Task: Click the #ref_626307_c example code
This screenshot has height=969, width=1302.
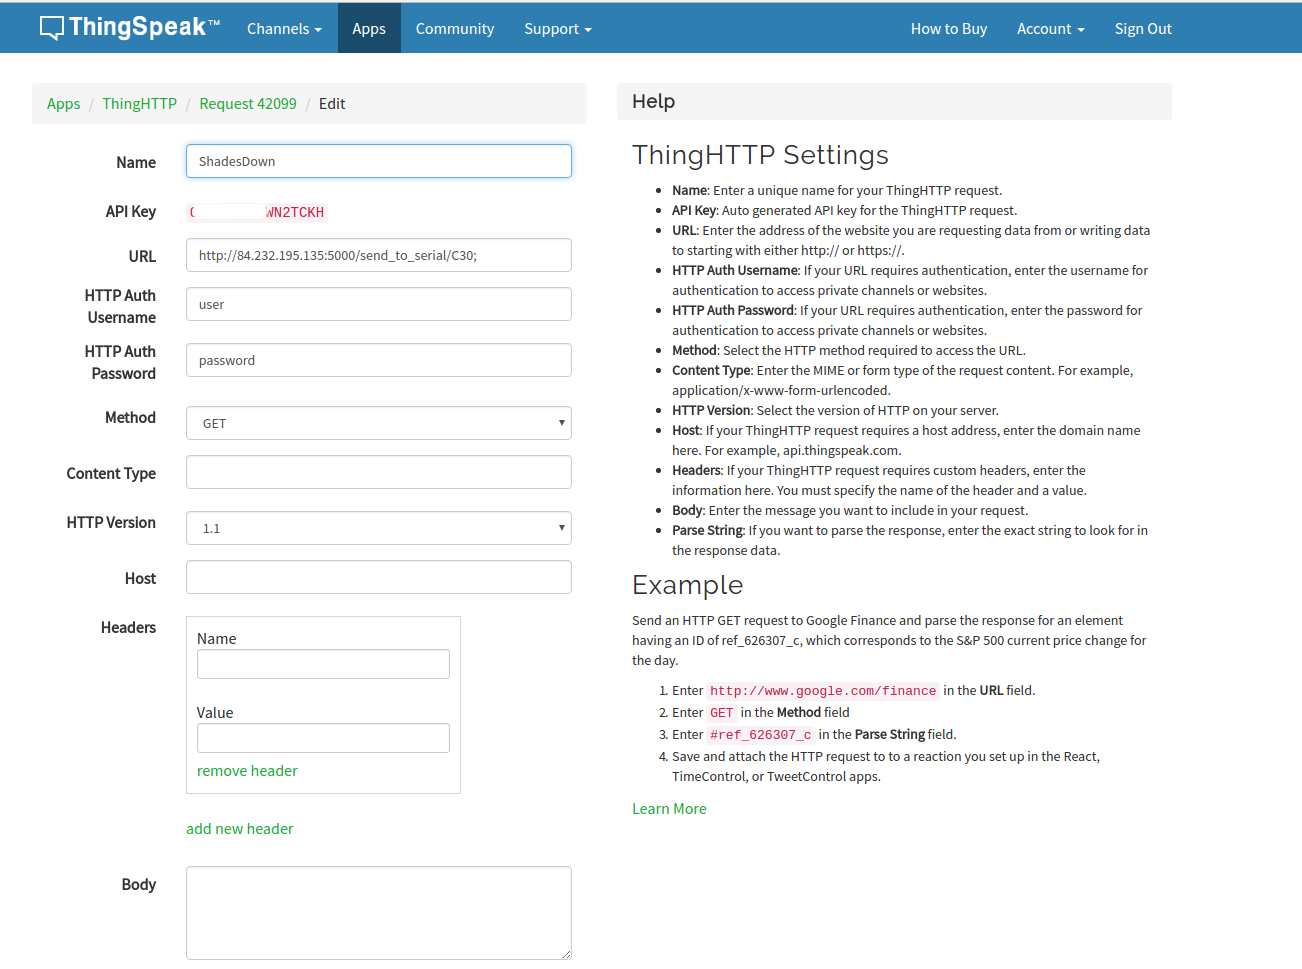Action: [x=761, y=735]
